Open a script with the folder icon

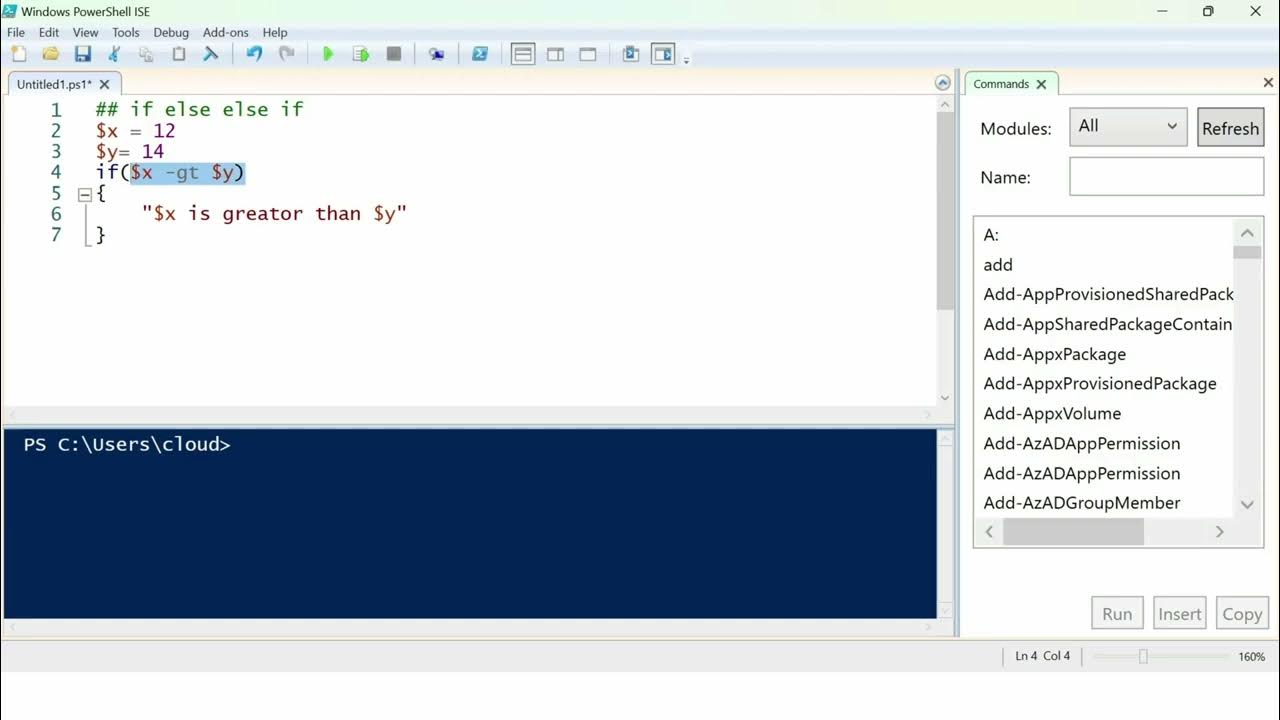click(50, 54)
